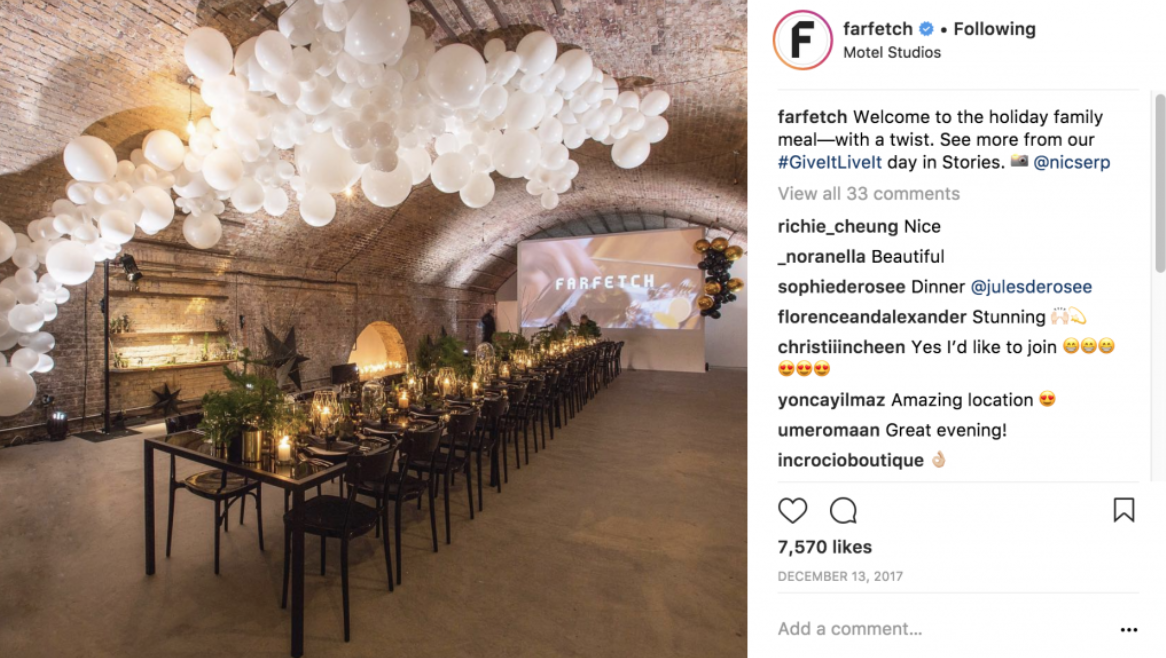Screen dimensions: 1166x658
Task: Visit the @nicserp photographer profile
Action: (1072, 162)
